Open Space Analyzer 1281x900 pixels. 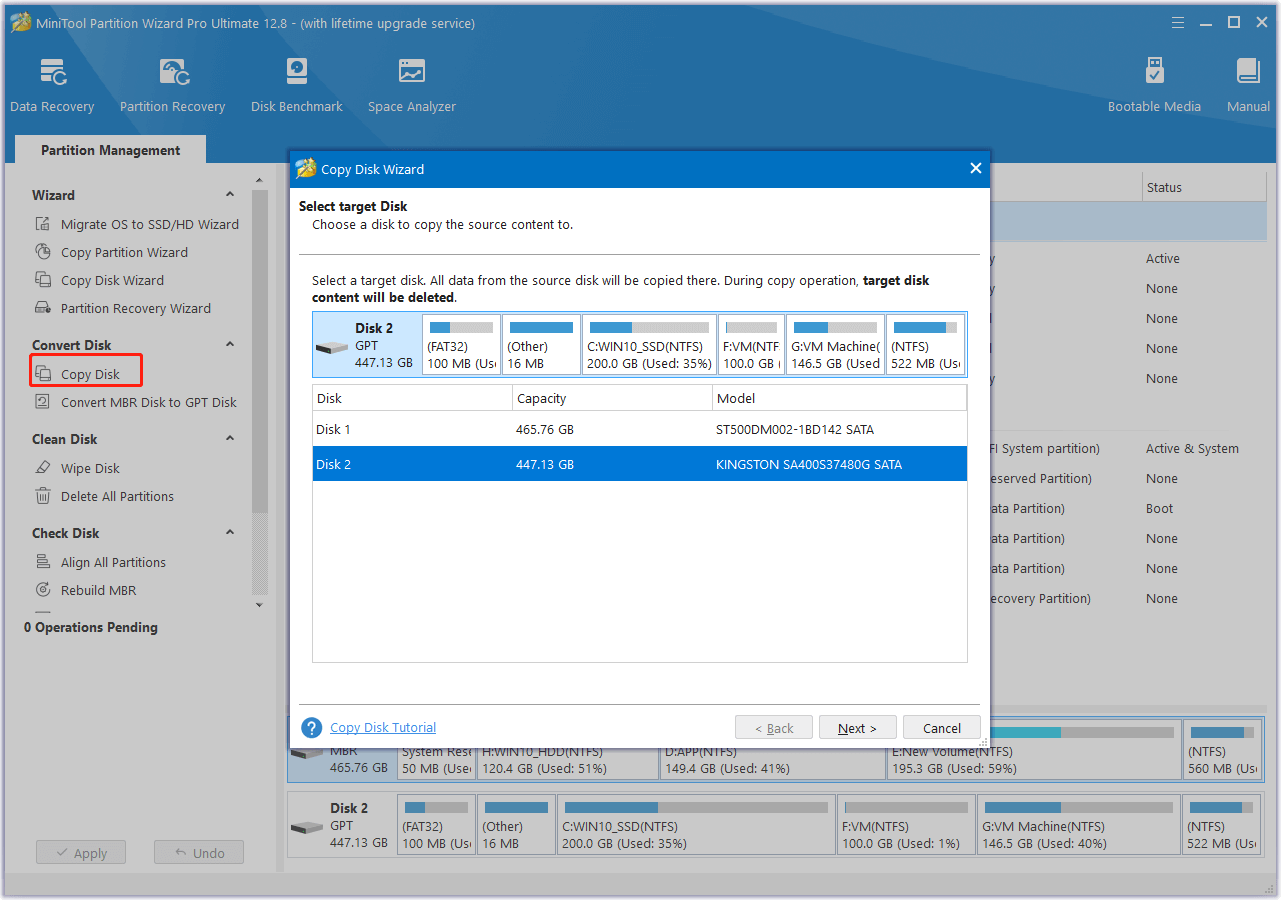point(411,86)
